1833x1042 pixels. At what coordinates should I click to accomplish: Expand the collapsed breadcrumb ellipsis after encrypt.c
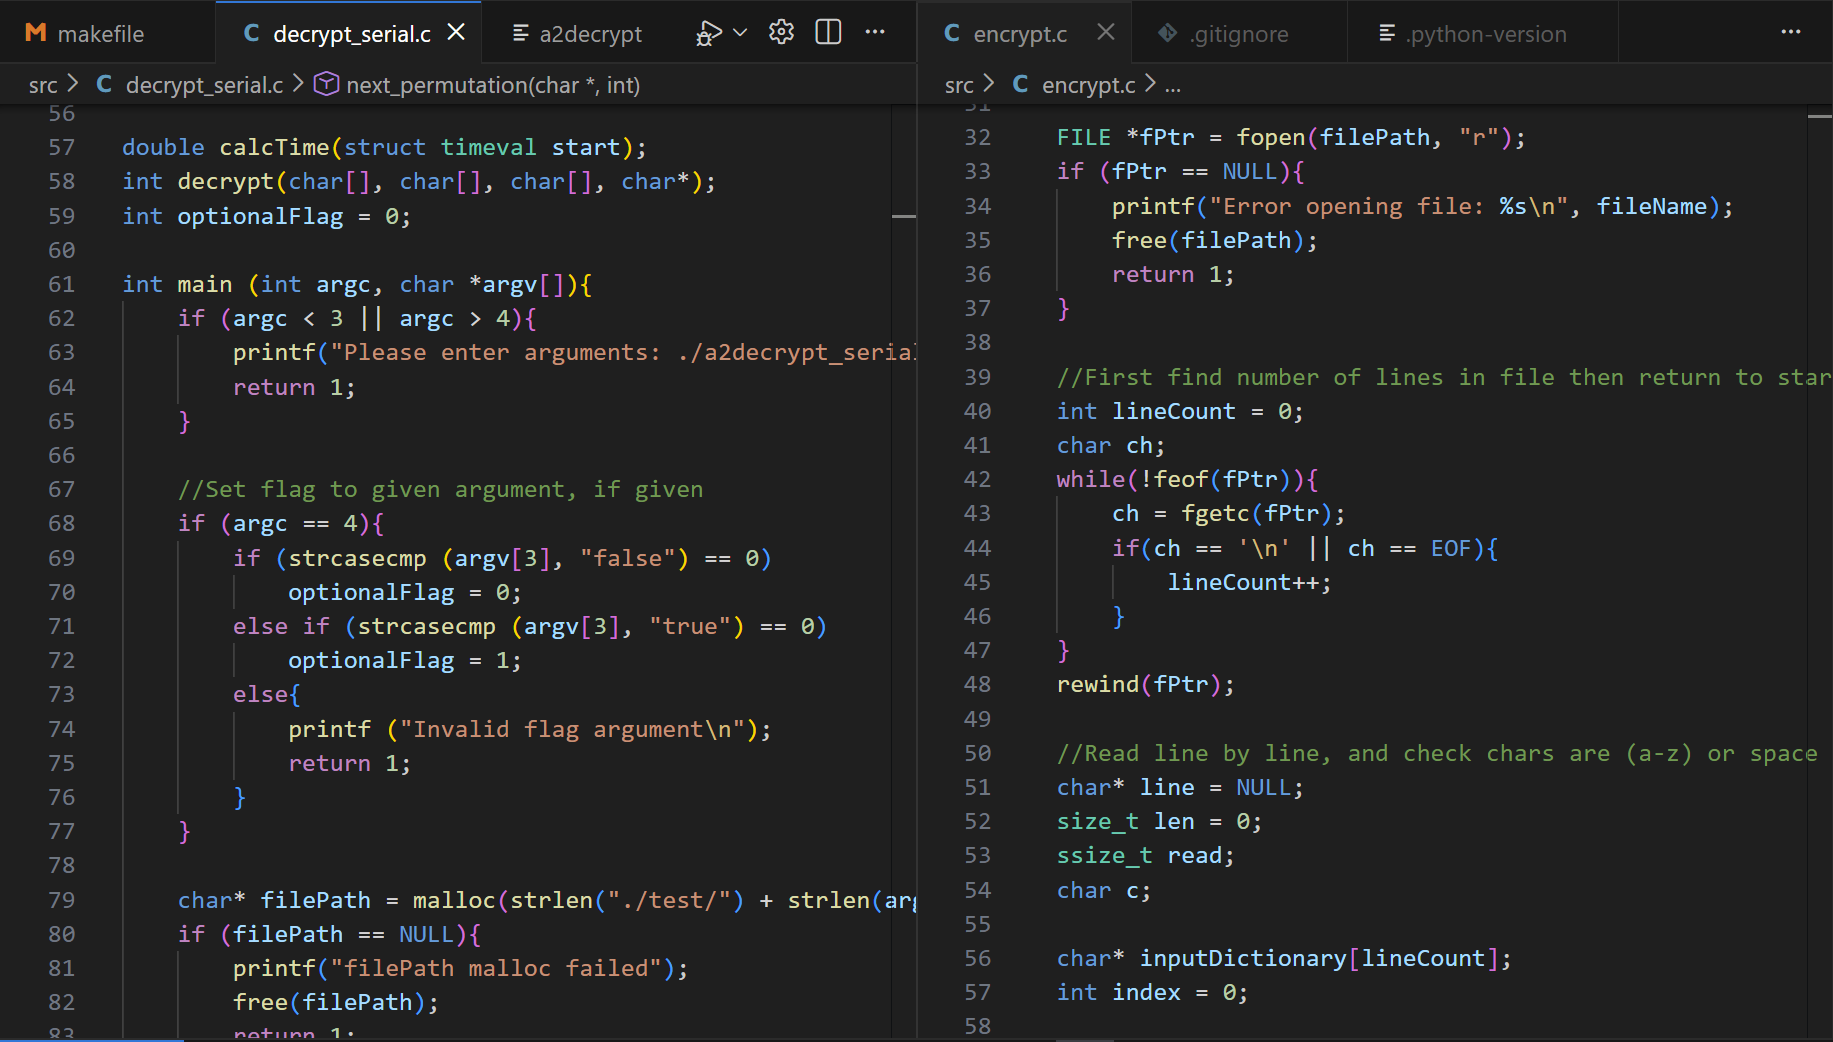coord(1173,85)
